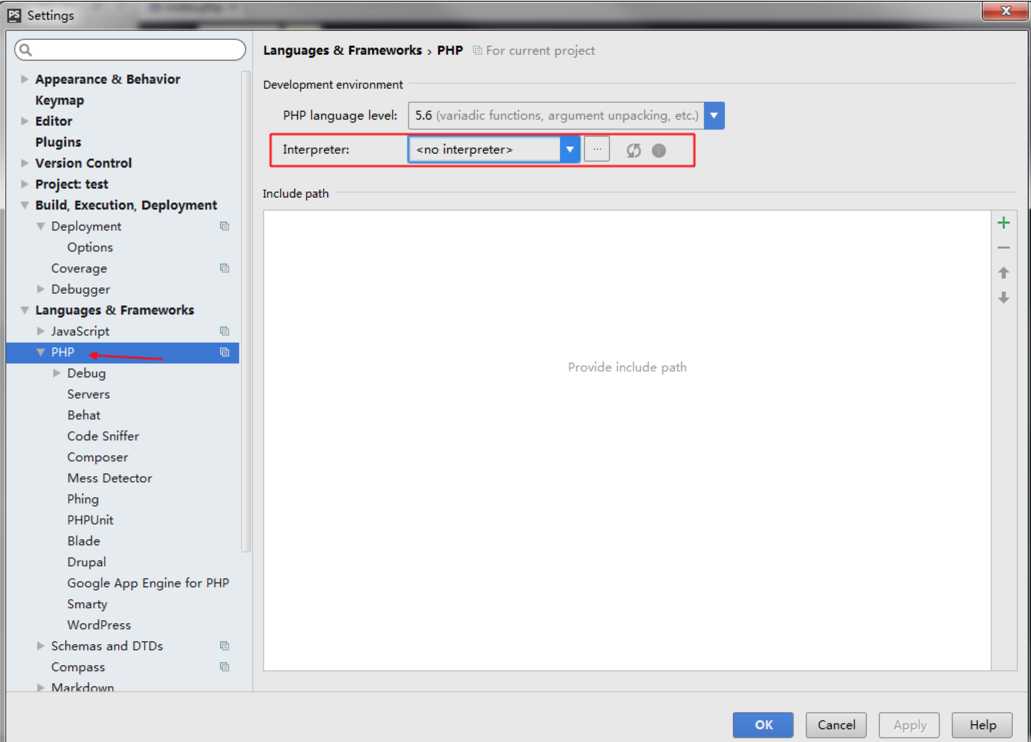Open the interpreter browse ellipsis button
Screen dimensions: 1031x742
(597, 149)
